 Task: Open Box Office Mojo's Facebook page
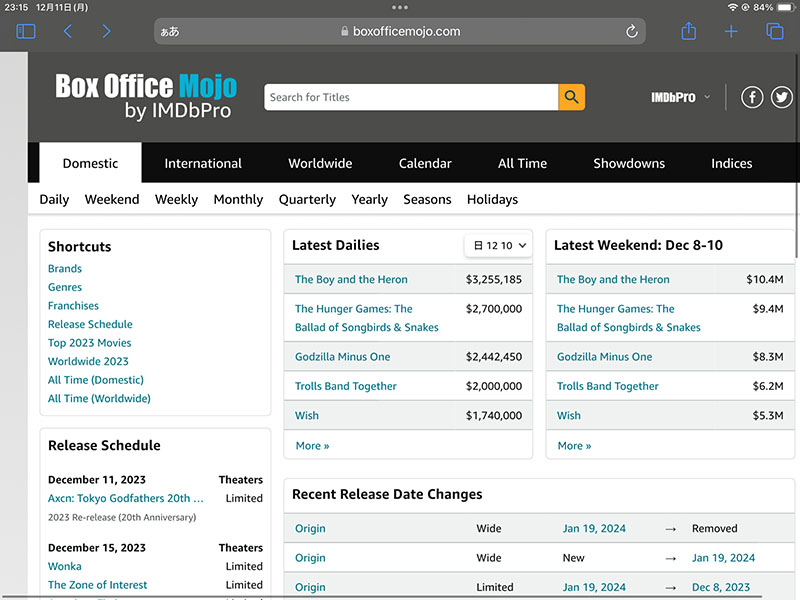pos(752,97)
